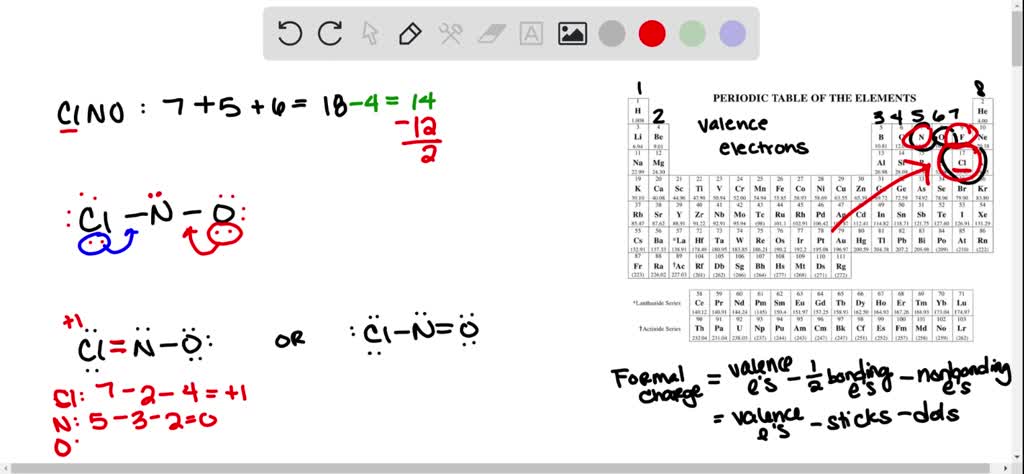
Task: Select the pointer selection tool
Action: 370,33
